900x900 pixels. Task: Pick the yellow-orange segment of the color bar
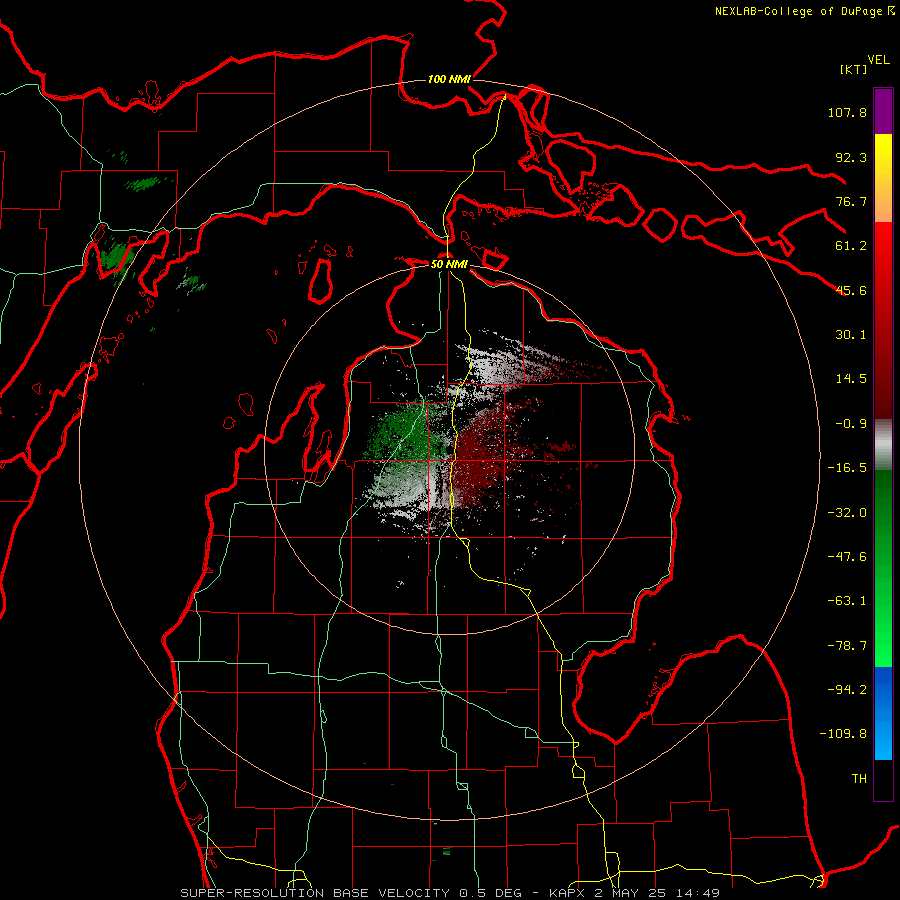(883, 178)
